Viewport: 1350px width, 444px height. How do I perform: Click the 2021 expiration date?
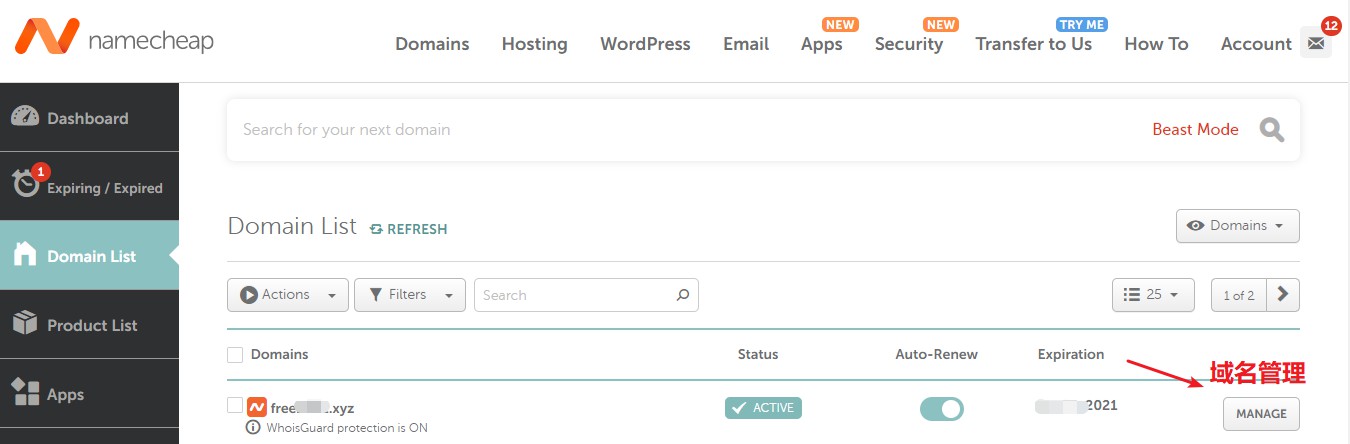(1076, 406)
